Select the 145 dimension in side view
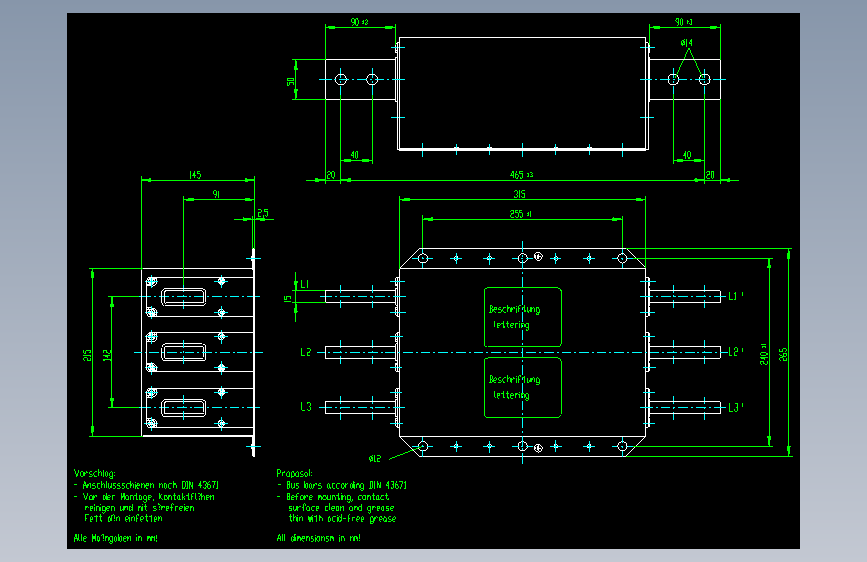The width and height of the screenshot is (867, 562). 195,175
